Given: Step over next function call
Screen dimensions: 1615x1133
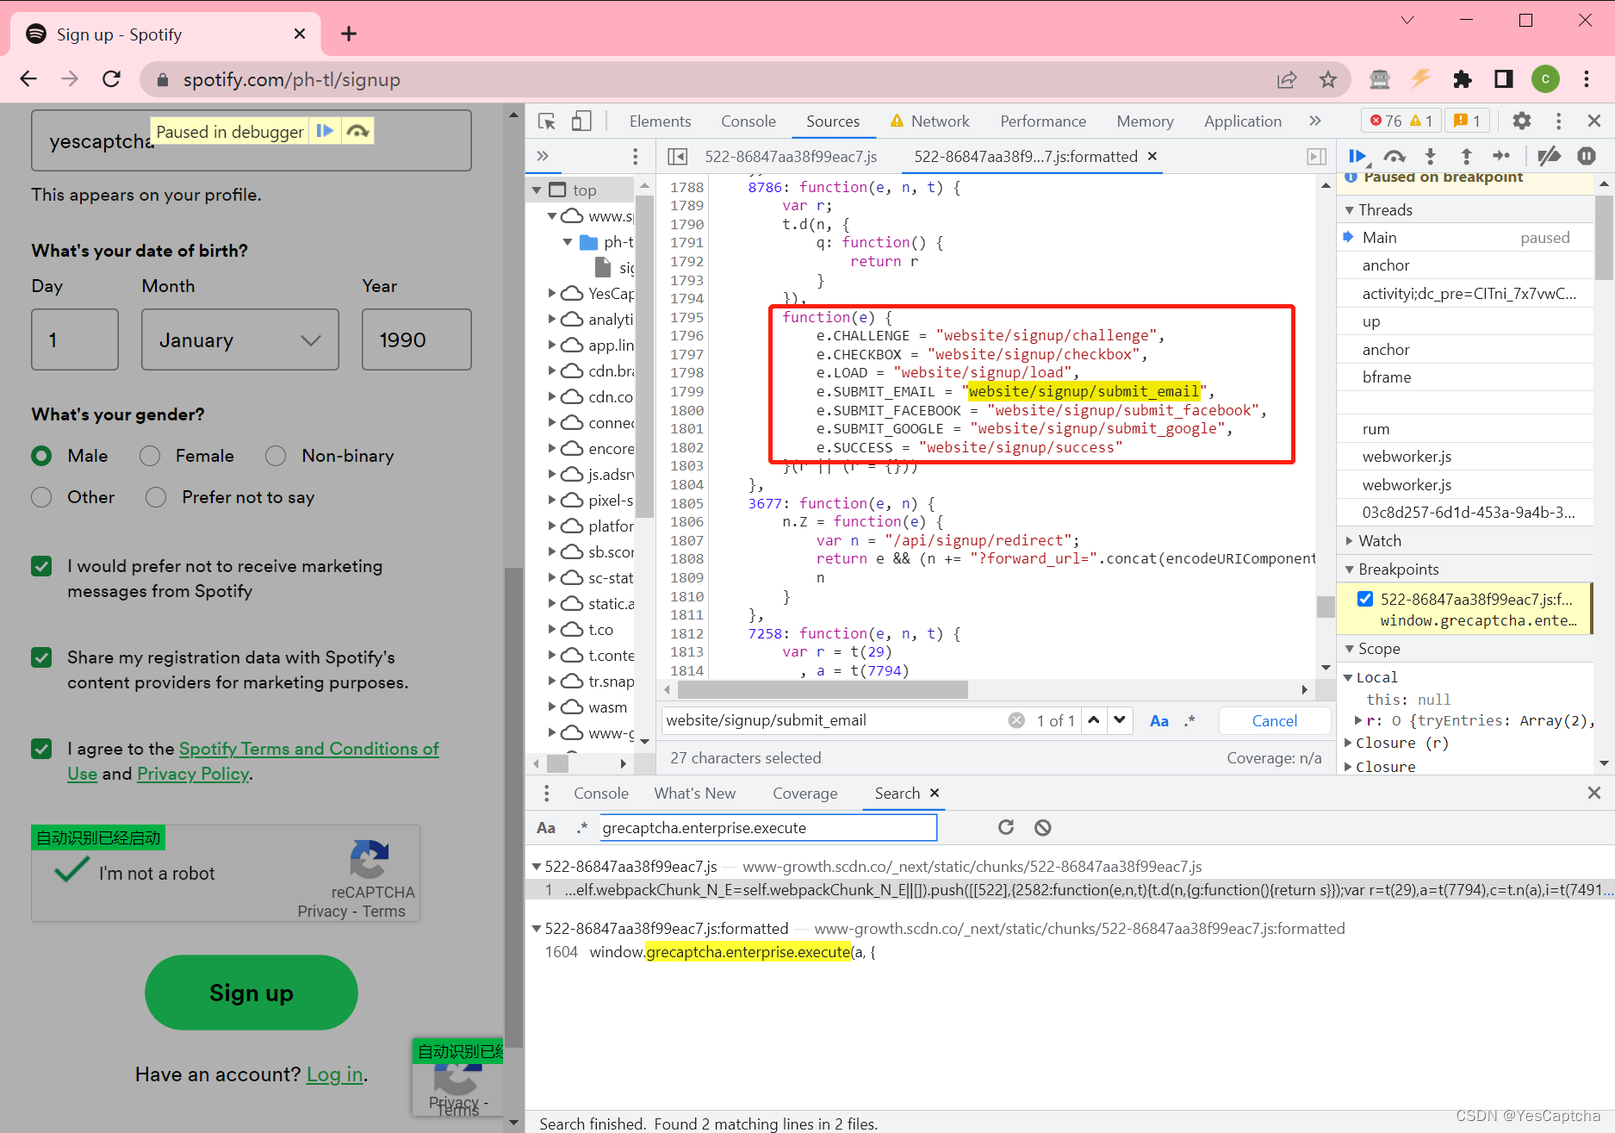Looking at the screenshot, I should (1394, 156).
